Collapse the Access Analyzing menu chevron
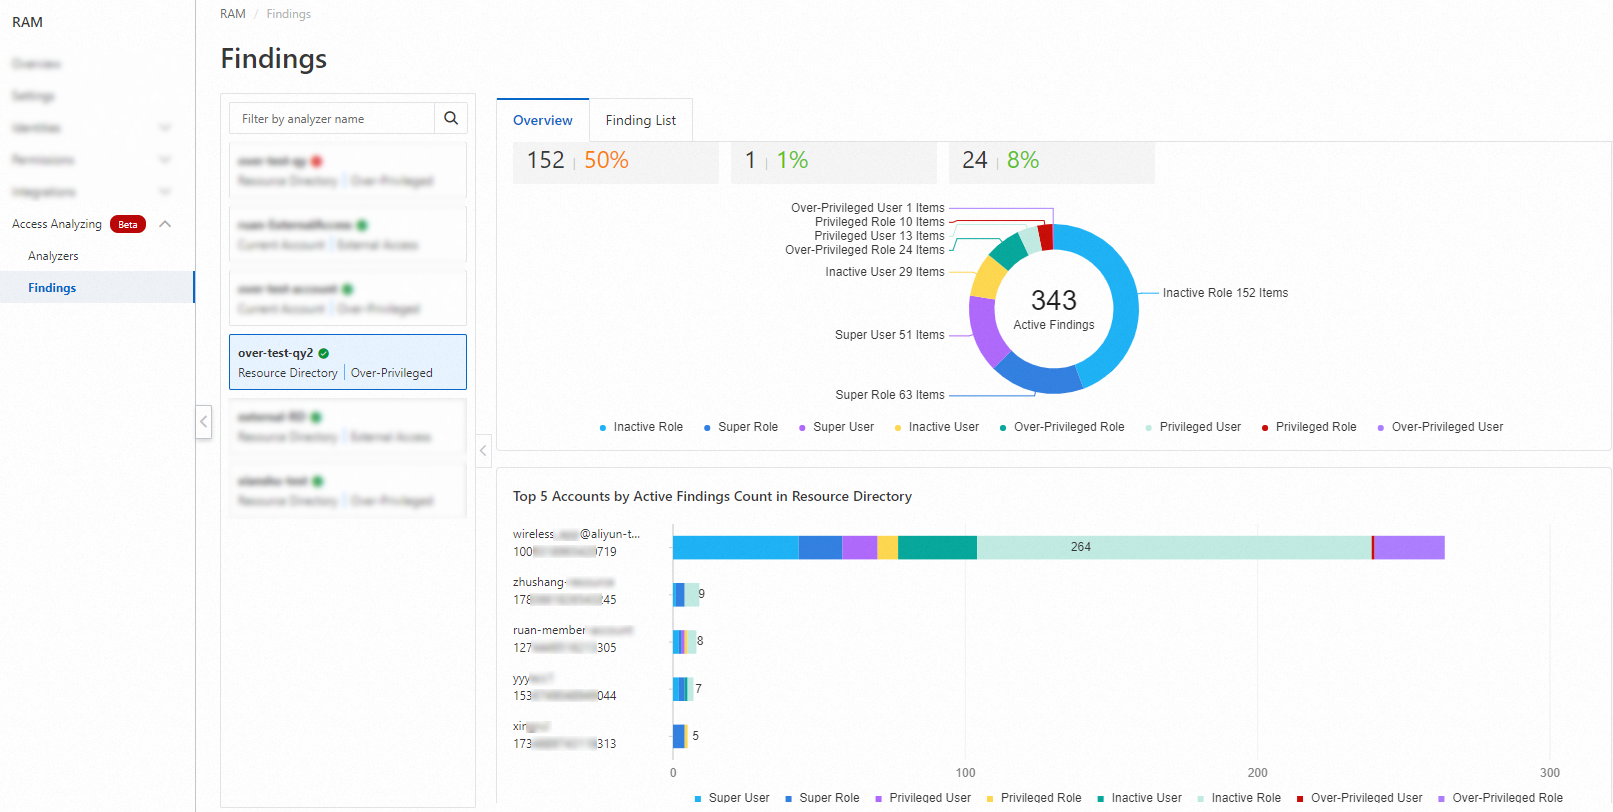Screen dimensions: 1613x812 tap(166, 224)
